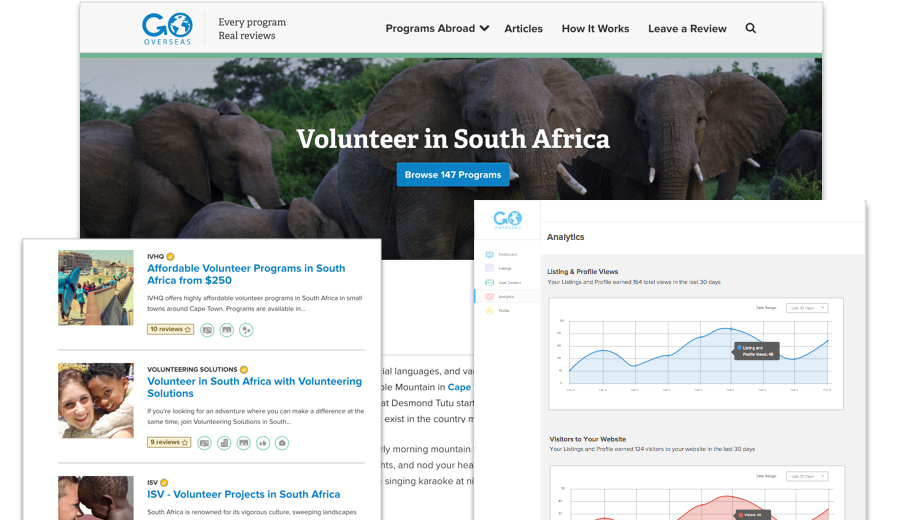Click the 9 reviews badge for Volunteering Solutions
900x520 pixels.
tap(169, 443)
